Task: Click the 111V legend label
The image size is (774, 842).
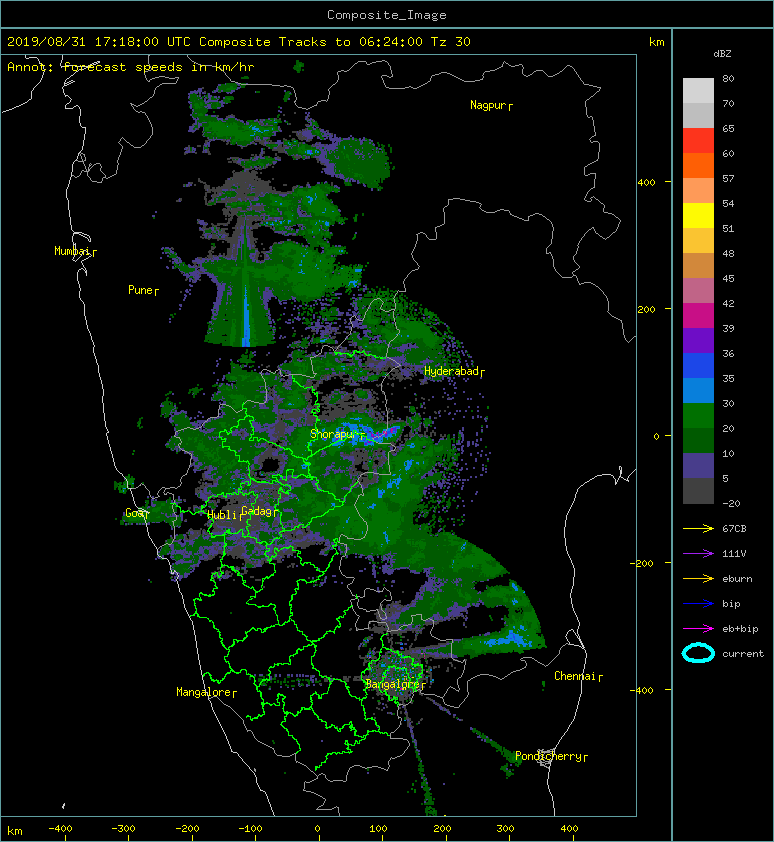Action: click(x=734, y=554)
